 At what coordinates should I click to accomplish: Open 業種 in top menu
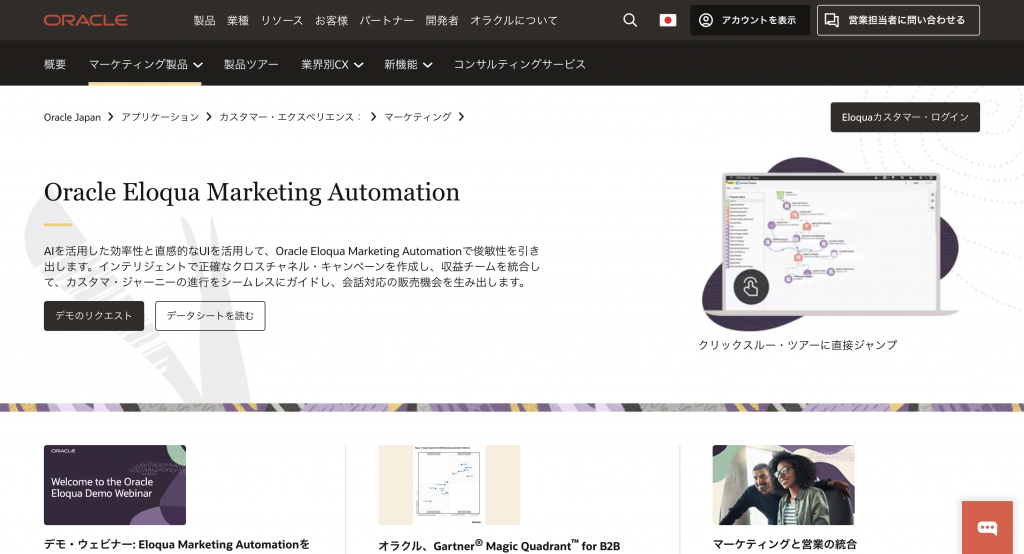pyautogui.click(x=238, y=20)
